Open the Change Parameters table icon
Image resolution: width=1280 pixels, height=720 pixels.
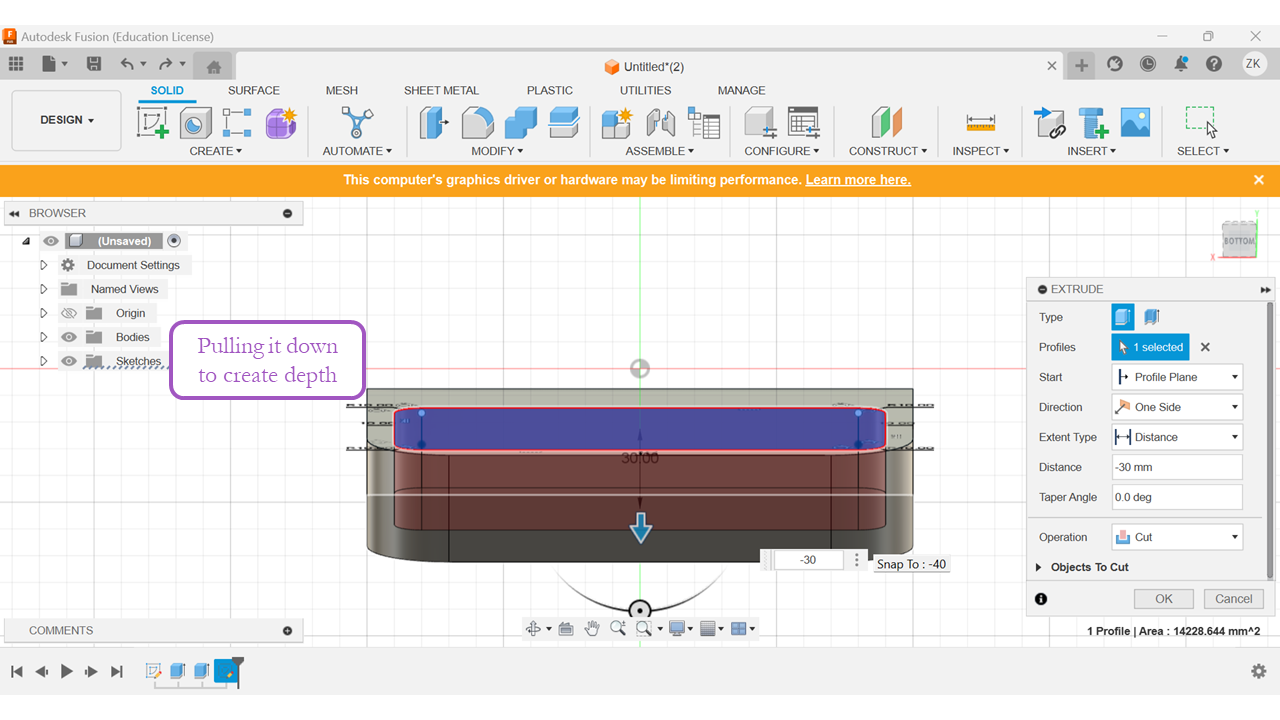pyautogui.click(x=803, y=123)
